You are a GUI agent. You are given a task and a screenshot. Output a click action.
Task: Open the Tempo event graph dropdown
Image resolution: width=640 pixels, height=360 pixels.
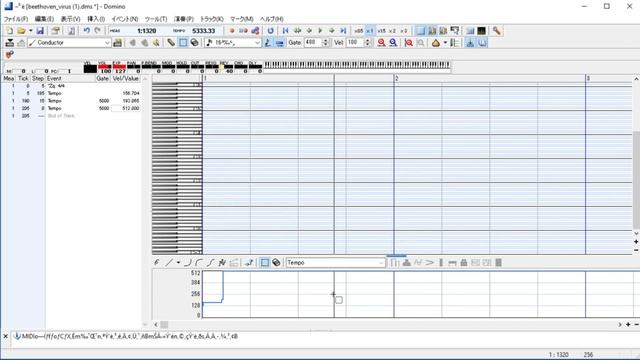[381, 262]
